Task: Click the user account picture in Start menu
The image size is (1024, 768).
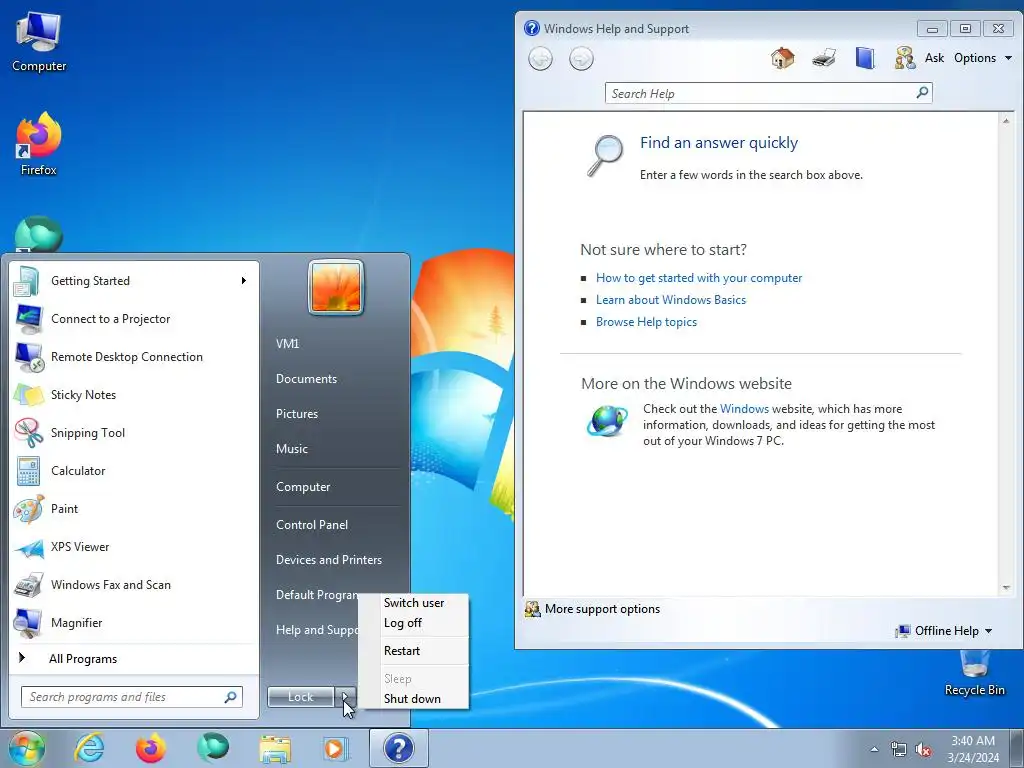Action: pos(336,287)
